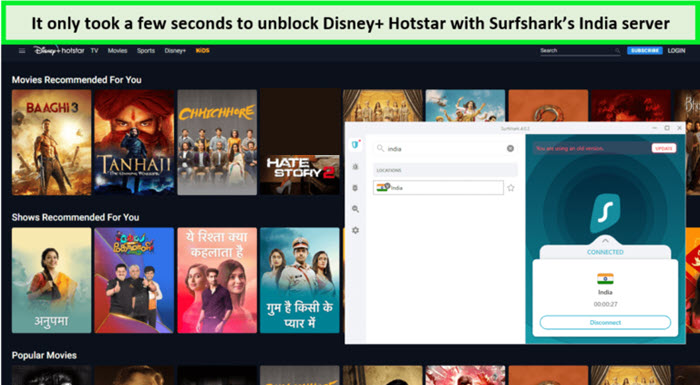The height and width of the screenshot is (385, 700).
Task: Open the chefs comedy show thumbnail
Action: click(134, 280)
